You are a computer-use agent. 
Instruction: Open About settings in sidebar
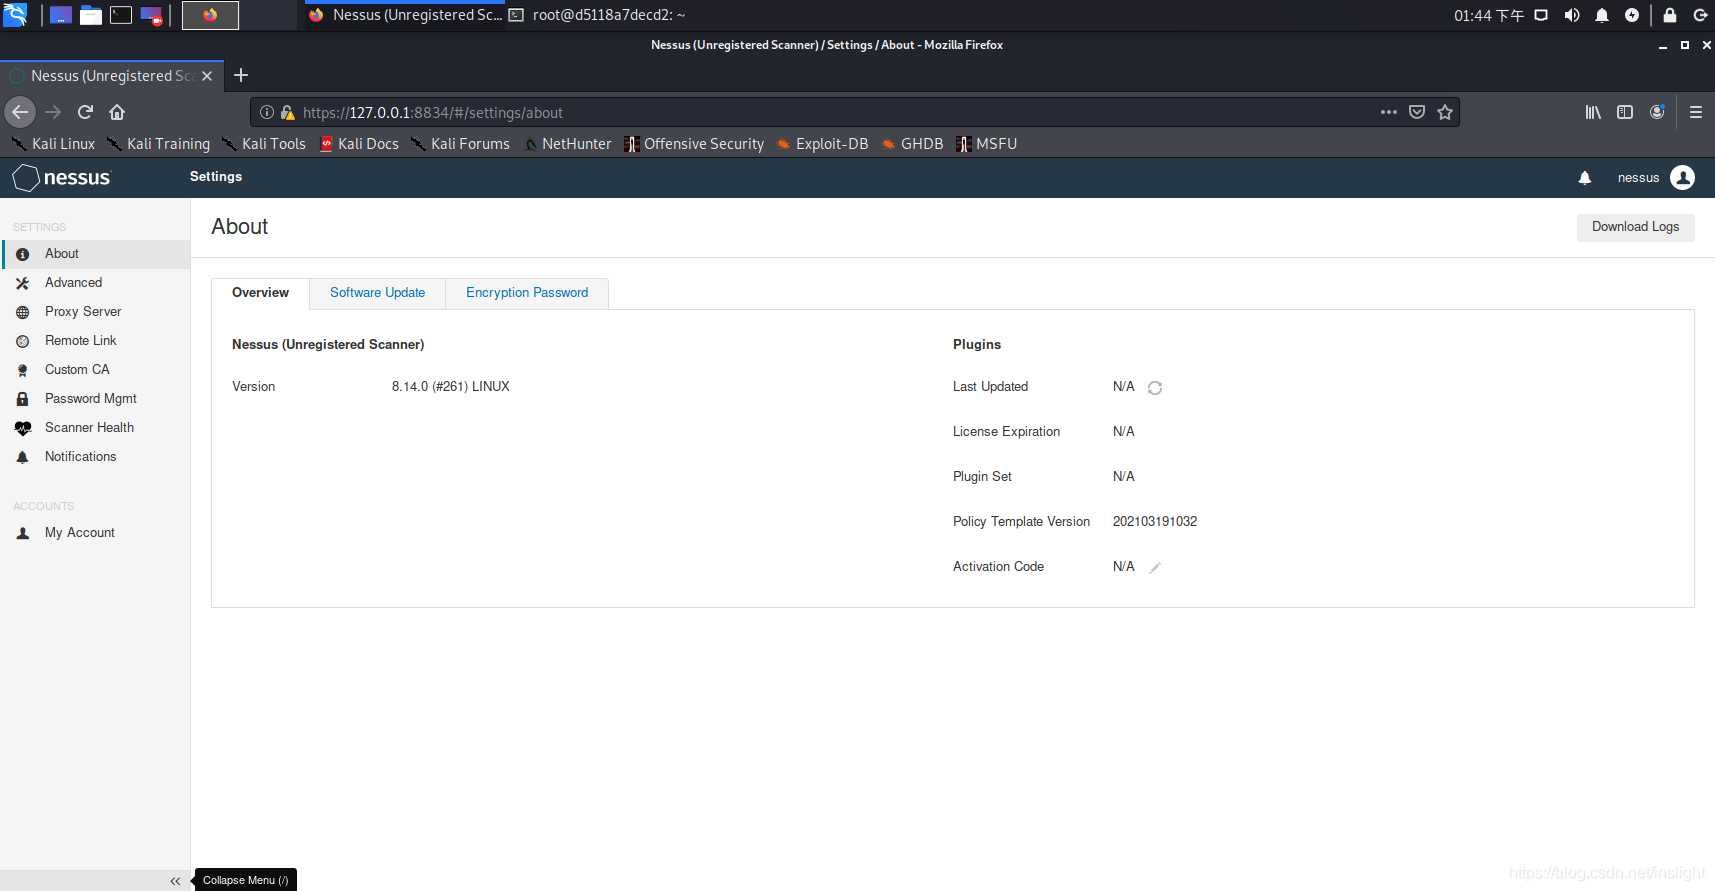pos(95,254)
